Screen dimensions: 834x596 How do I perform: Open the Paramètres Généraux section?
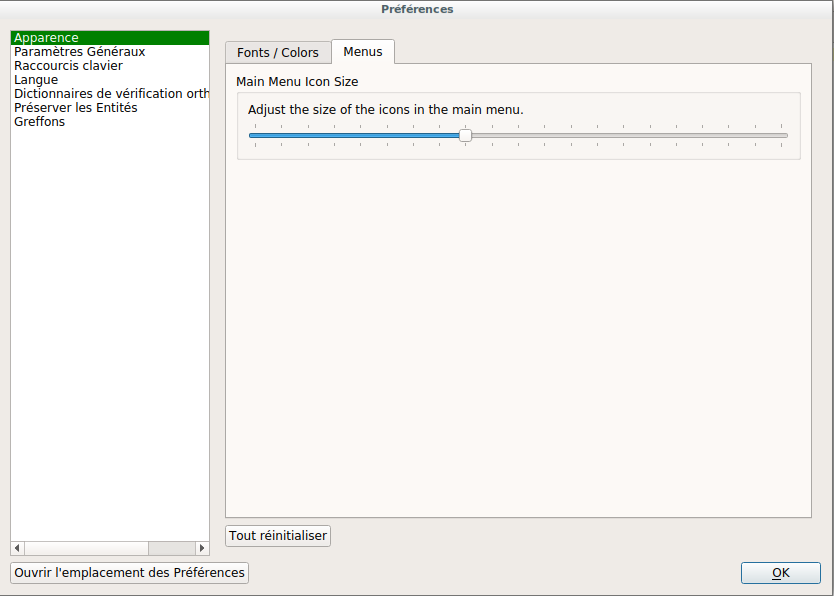80,52
